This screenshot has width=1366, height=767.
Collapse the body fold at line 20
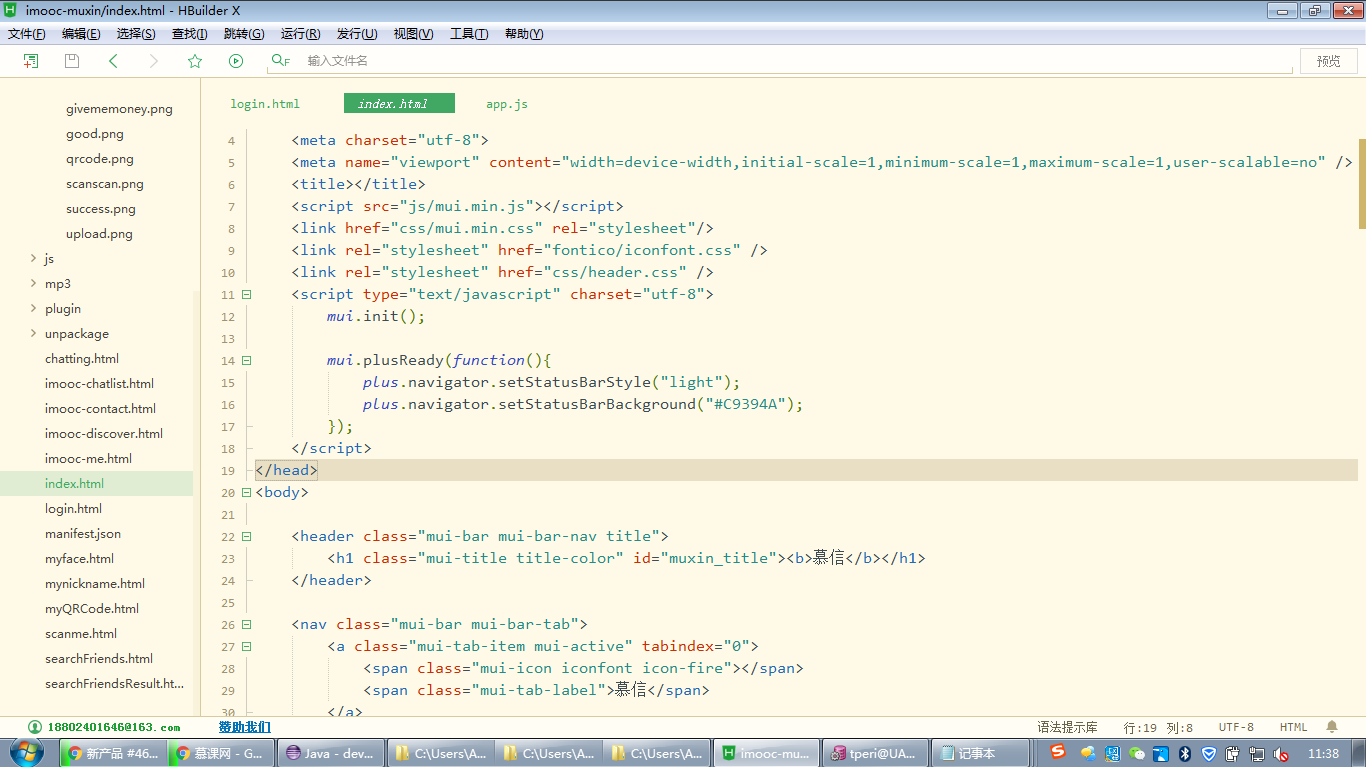(247, 492)
